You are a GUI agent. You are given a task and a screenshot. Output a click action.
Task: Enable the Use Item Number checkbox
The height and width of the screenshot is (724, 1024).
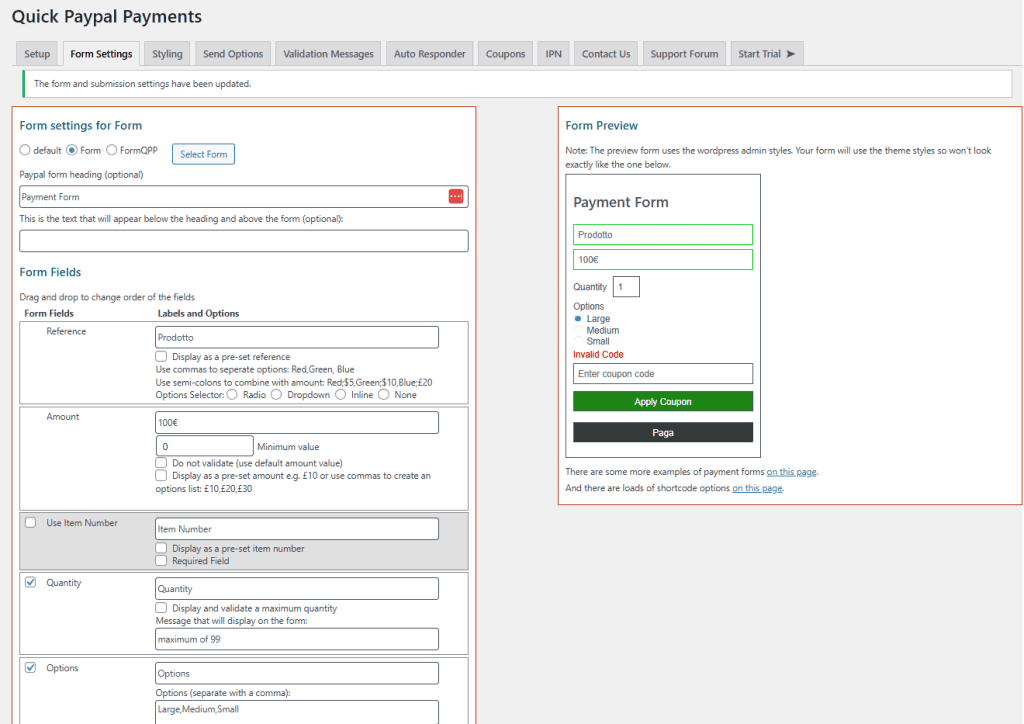[29, 522]
